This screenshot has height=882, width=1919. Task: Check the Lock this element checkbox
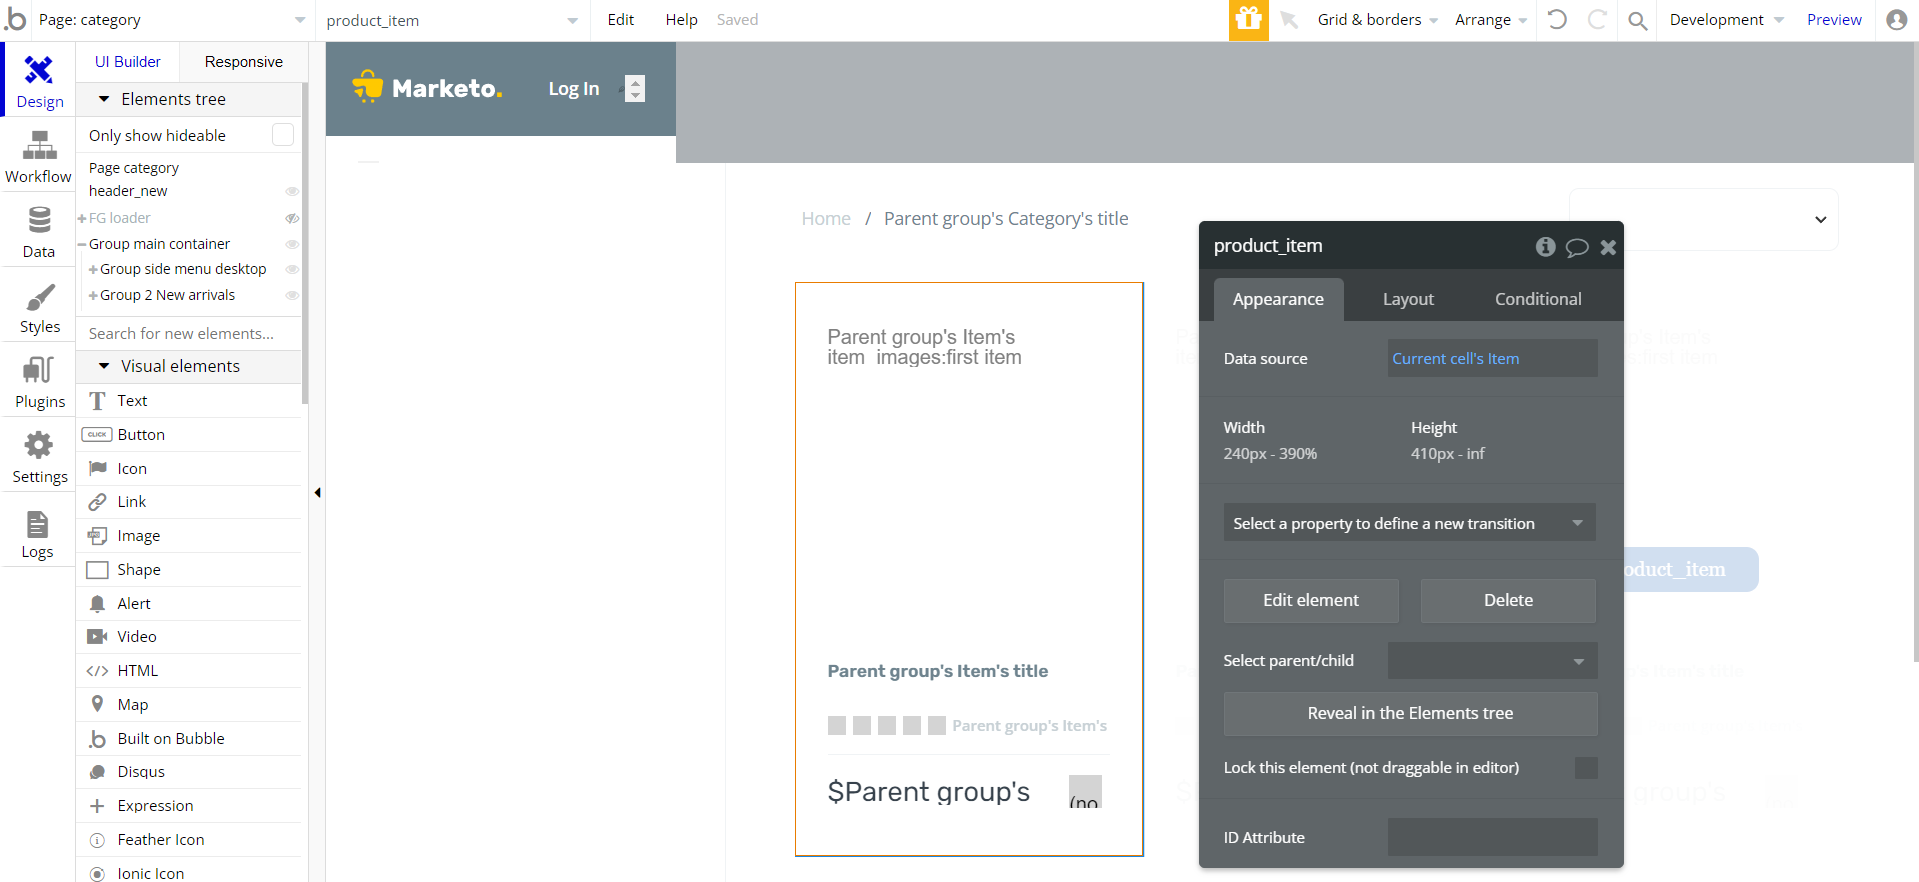[x=1586, y=768]
